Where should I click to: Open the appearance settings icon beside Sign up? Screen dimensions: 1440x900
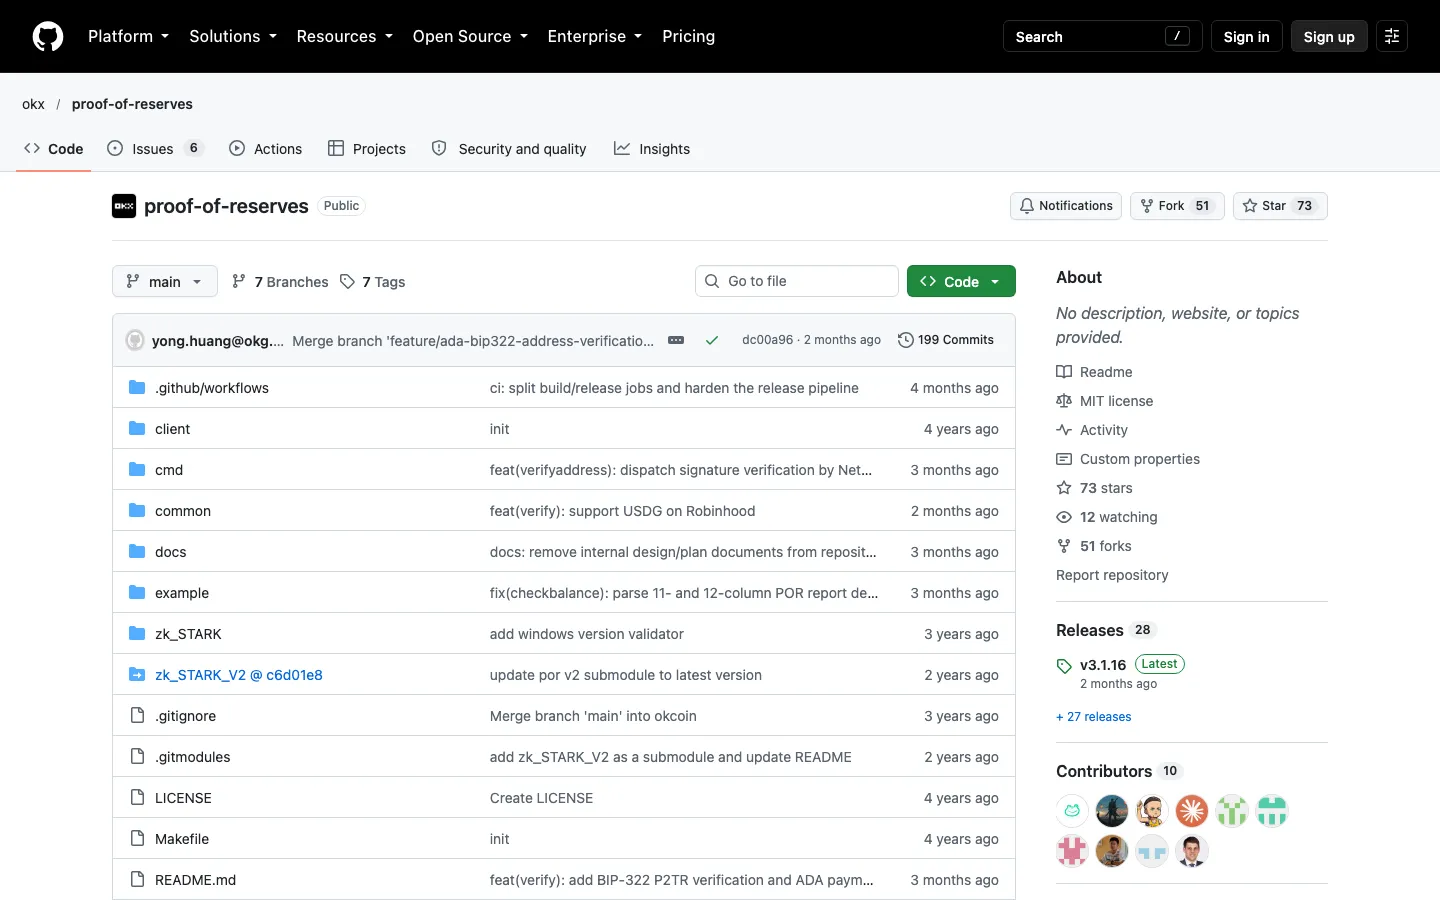[x=1391, y=36]
